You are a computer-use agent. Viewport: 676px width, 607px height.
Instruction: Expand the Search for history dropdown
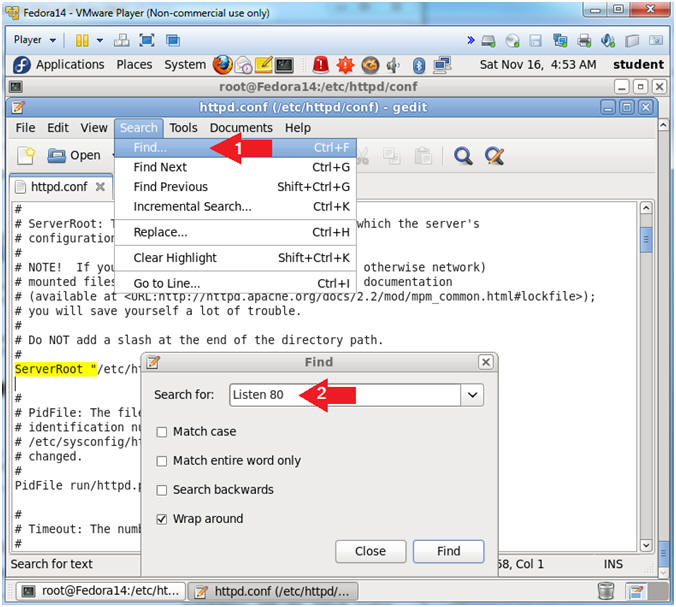pos(472,395)
